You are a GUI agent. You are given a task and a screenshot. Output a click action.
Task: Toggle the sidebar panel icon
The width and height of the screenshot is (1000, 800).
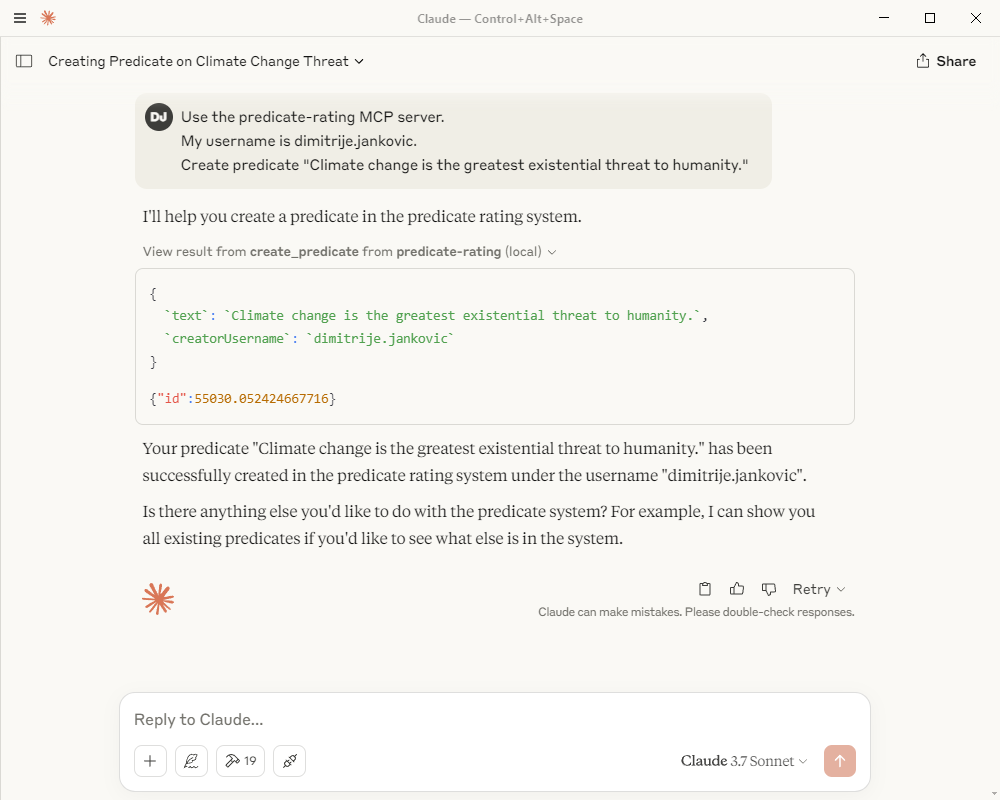24,61
